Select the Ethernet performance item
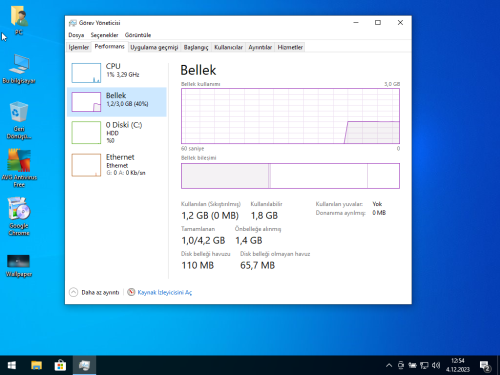Image resolution: width=500 pixels, height=375 pixels. tap(117, 165)
